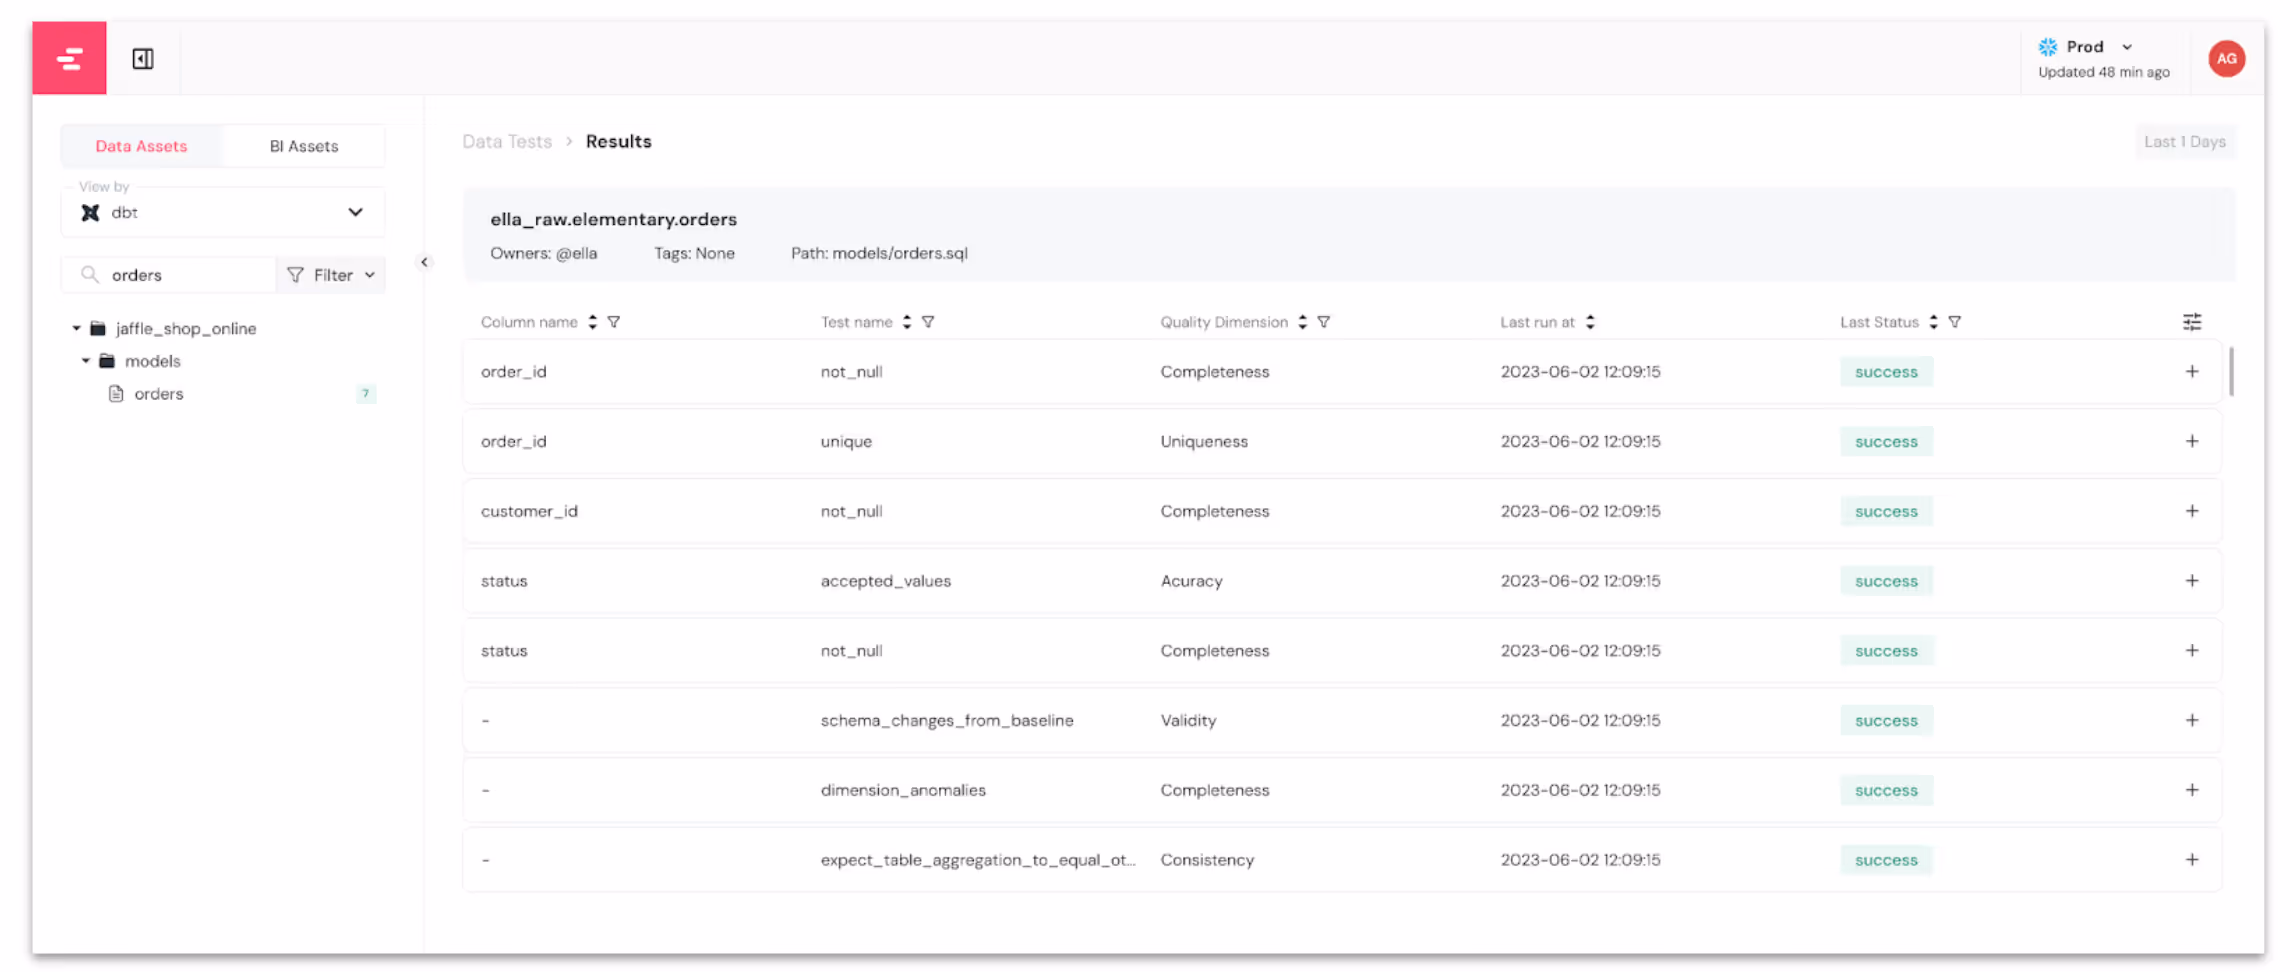This screenshot has width=2290, height=972.
Task: Expand details of the order_id unique test
Action: point(2192,441)
